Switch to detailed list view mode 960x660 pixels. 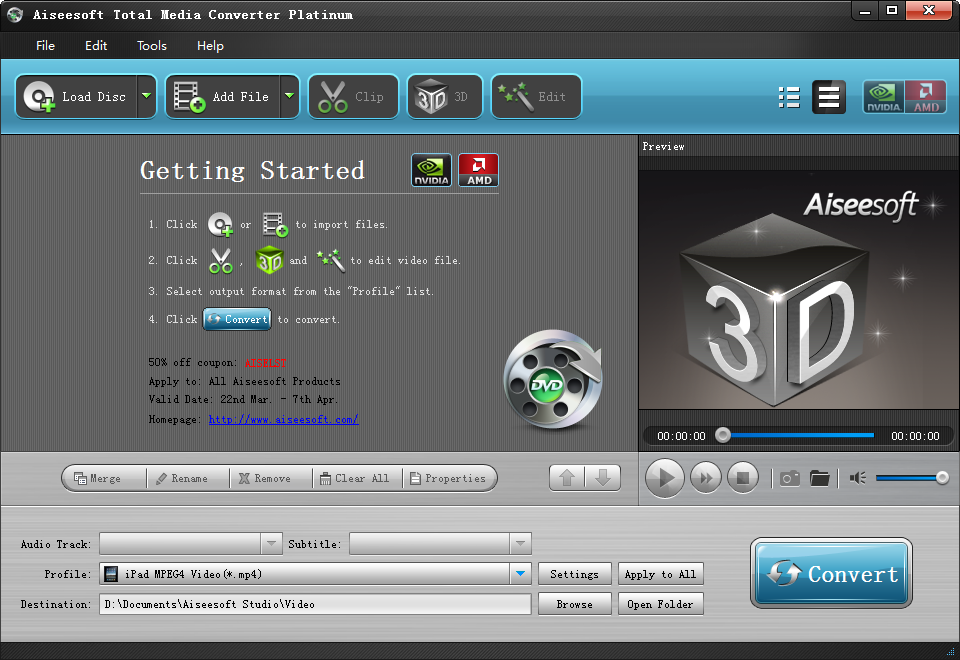click(x=789, y=97)
